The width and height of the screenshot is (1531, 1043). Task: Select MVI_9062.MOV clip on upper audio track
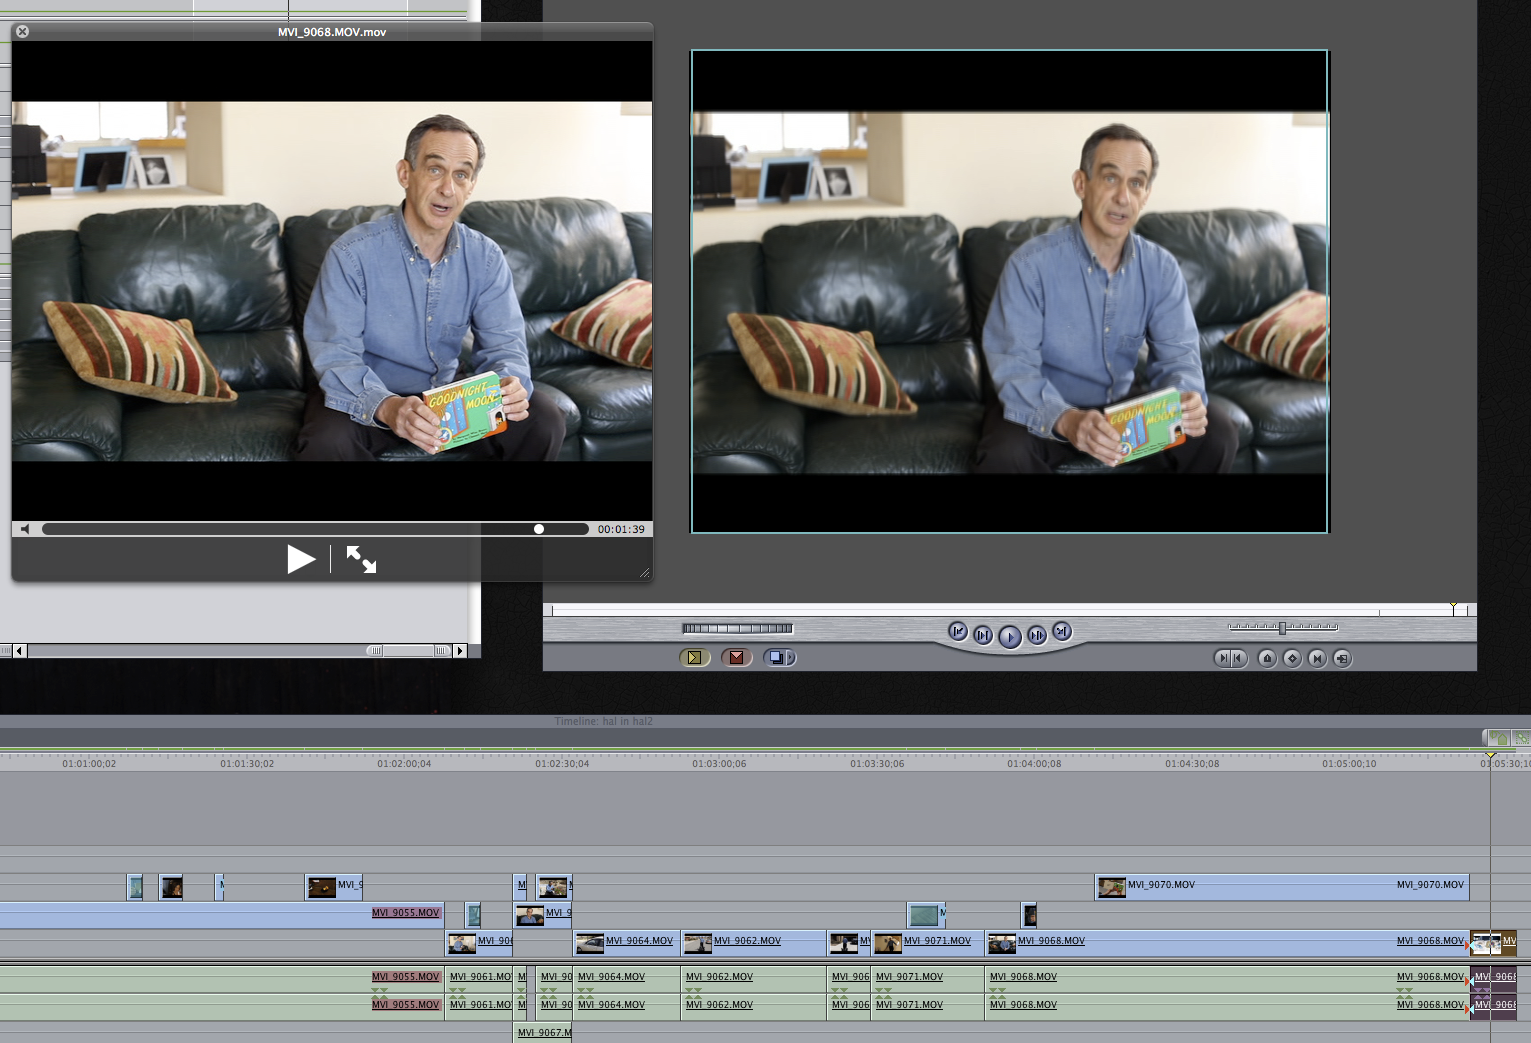tap(754, 978)
